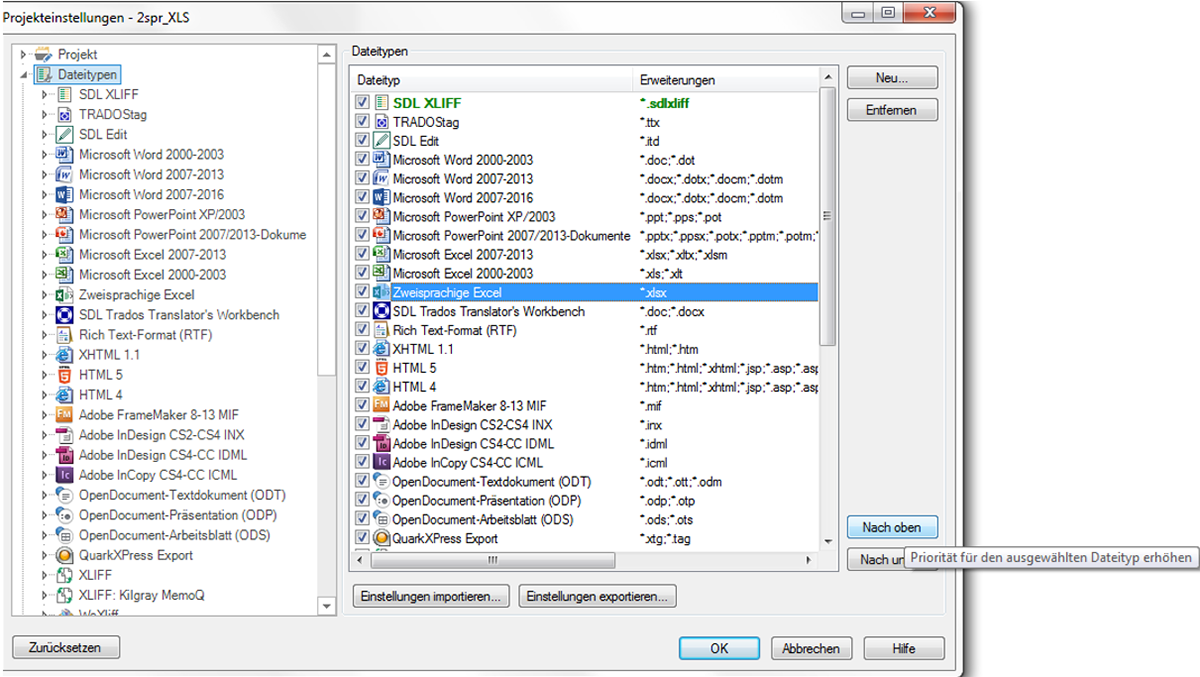1200x677 pixels.
Task: Click the Neu... button
Action: tap(892, 78)
